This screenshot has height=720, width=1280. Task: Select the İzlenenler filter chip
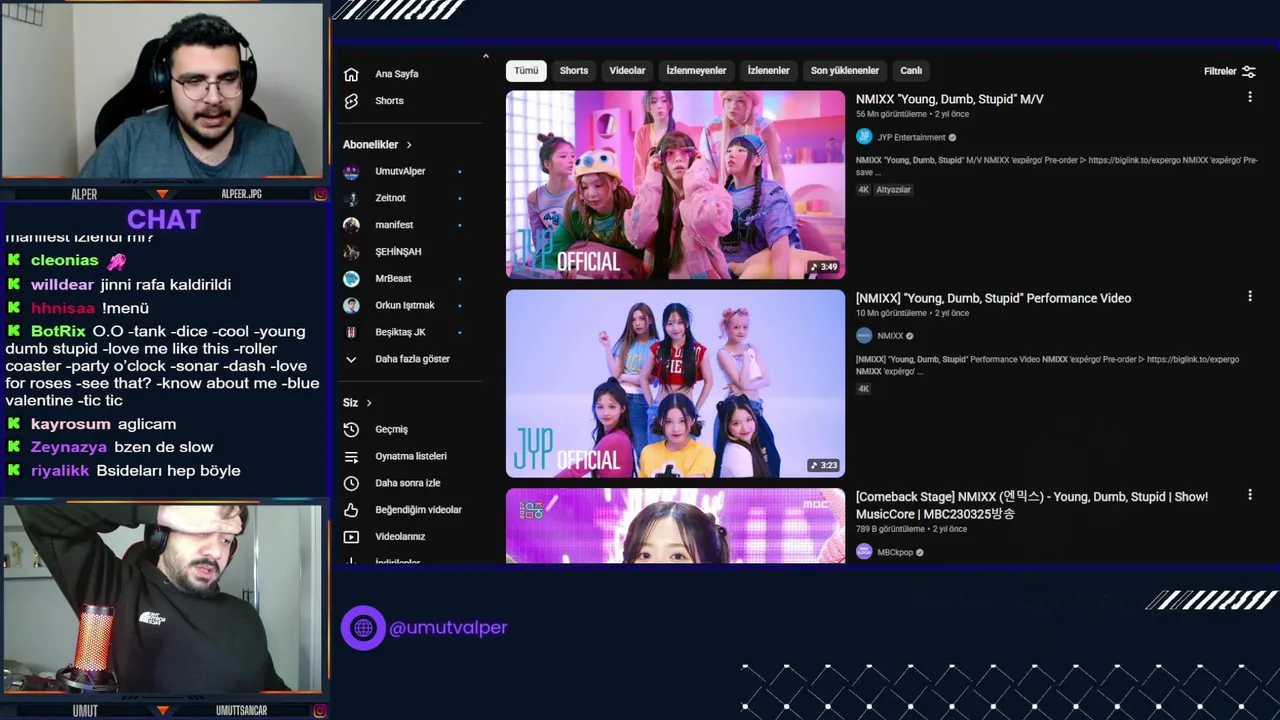tap(768, 71)
